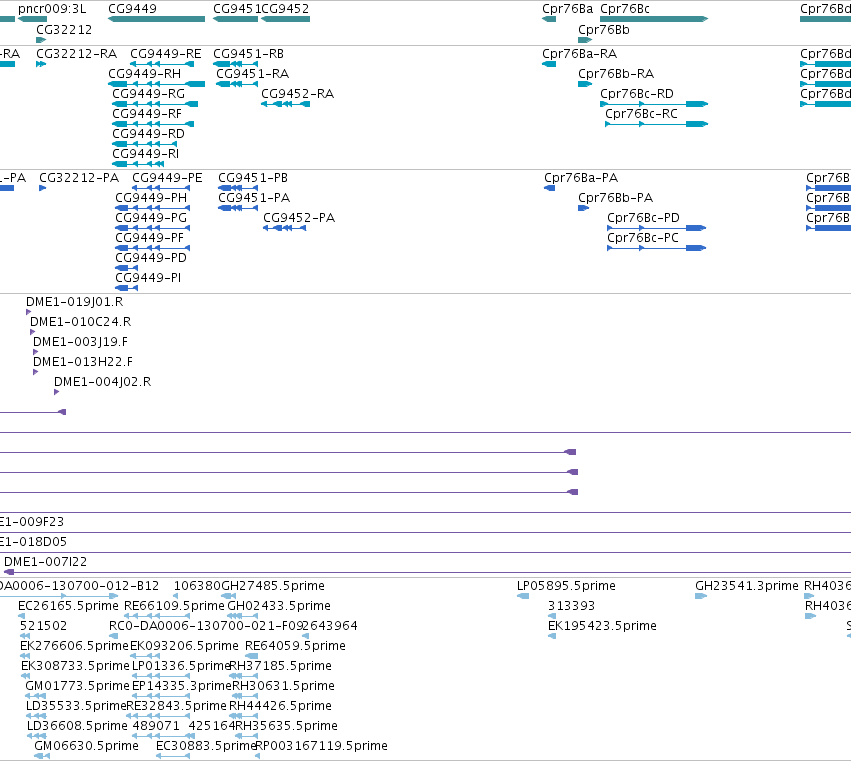Image resolution: width=851 pixels, height=761 pixels.
Task: Open the CG9451-RB transcript label
Action: 249,54
